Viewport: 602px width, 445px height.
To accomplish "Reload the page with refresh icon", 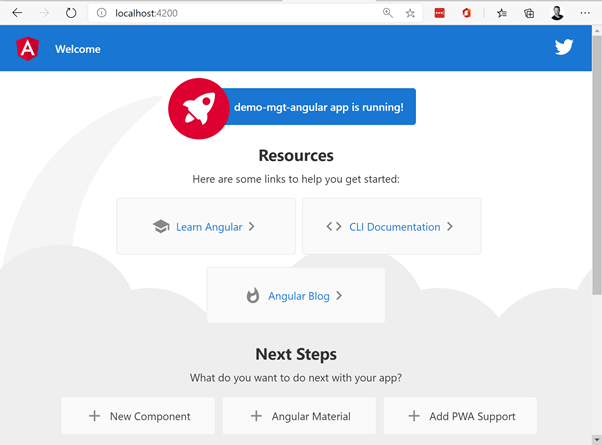I will click(71, 13).
